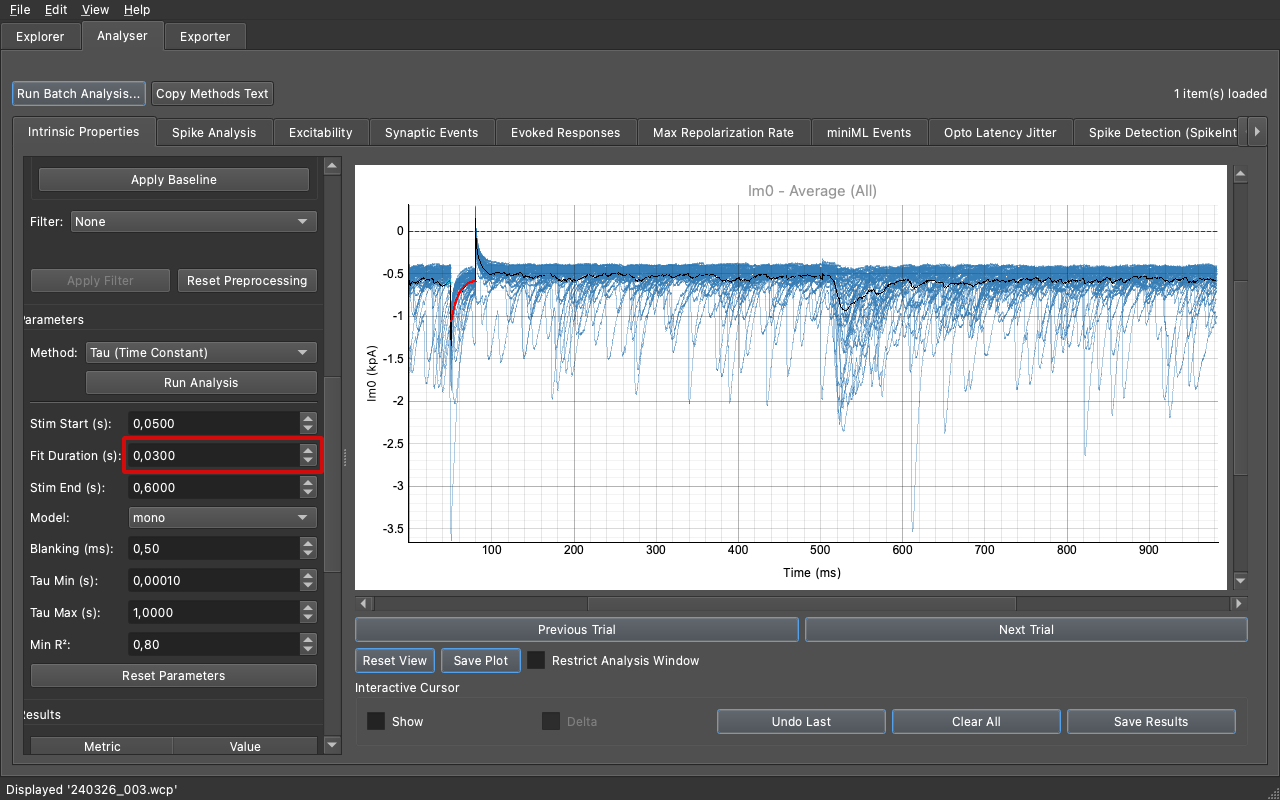The width and height of the screenshot is (1280, 800).
Task: Click the Fit Duration value field
Action: (x=213, y=456)
